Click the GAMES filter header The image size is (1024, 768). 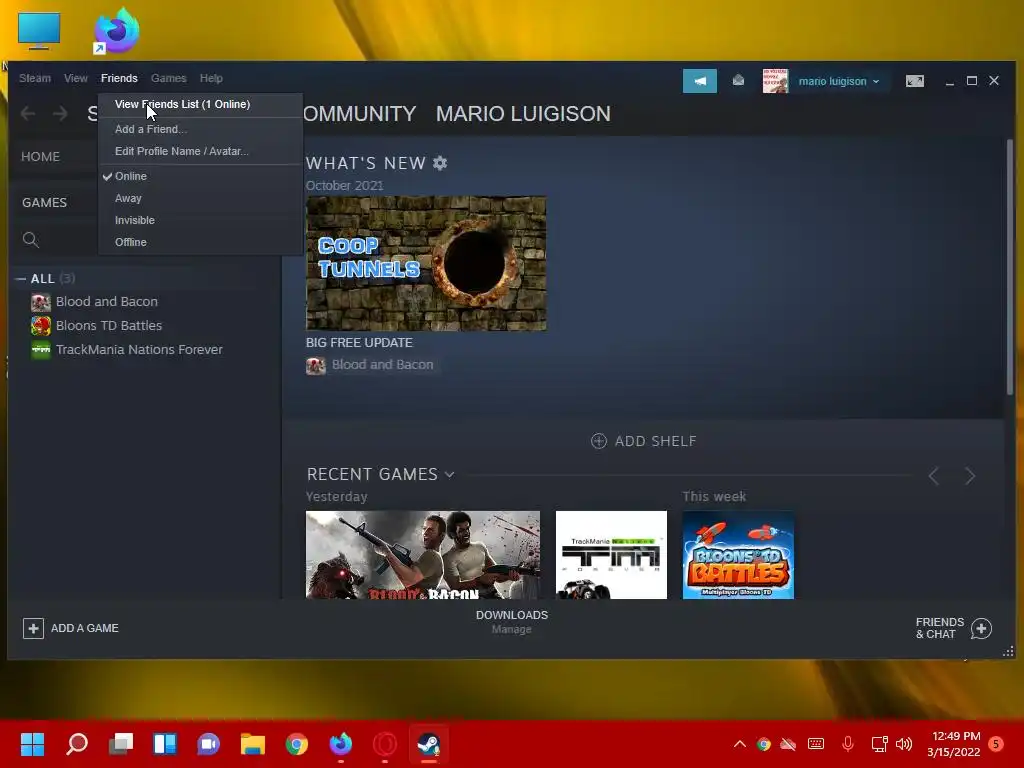[x=44, y=202]
